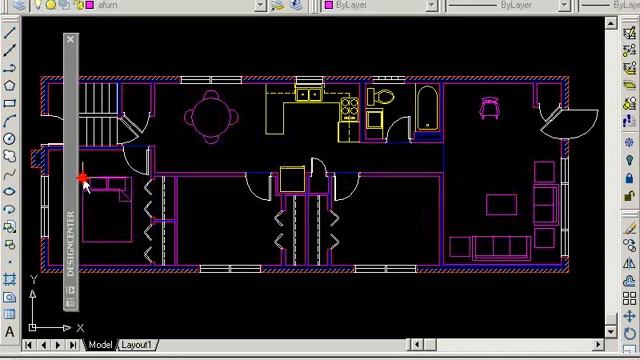Toggle afurn layer viewport freeze icon
Viewport: 640px width, 360px height.
coord(64,5)
